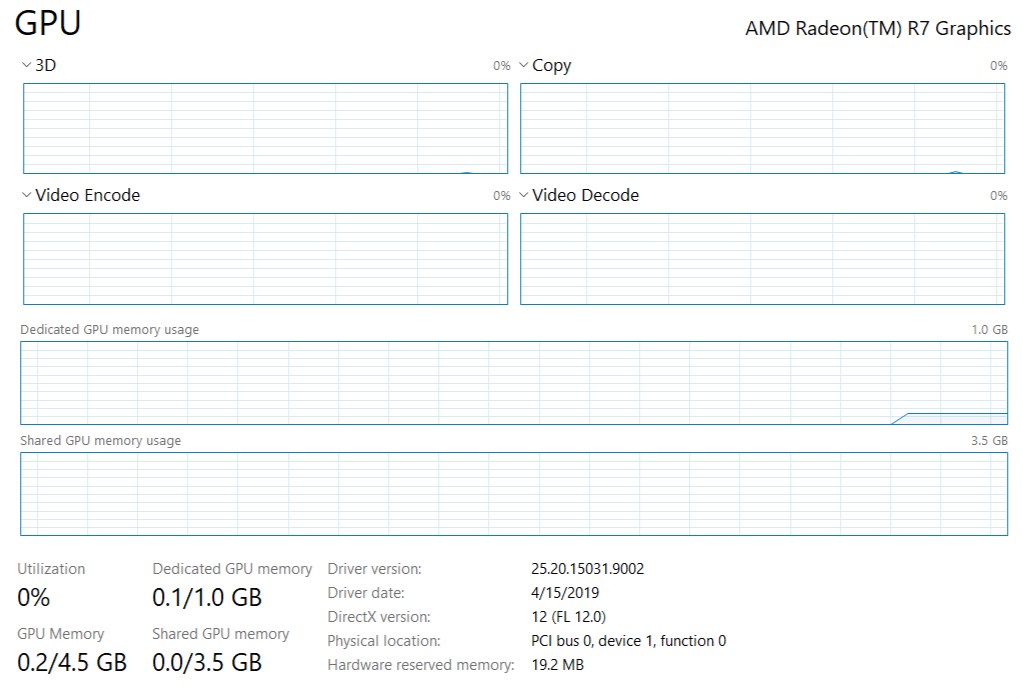Image resolution: width=1022 pixels, height=699 pixels.
Task: Click the Hardware reserved memory label
Action: click(420, 665)
